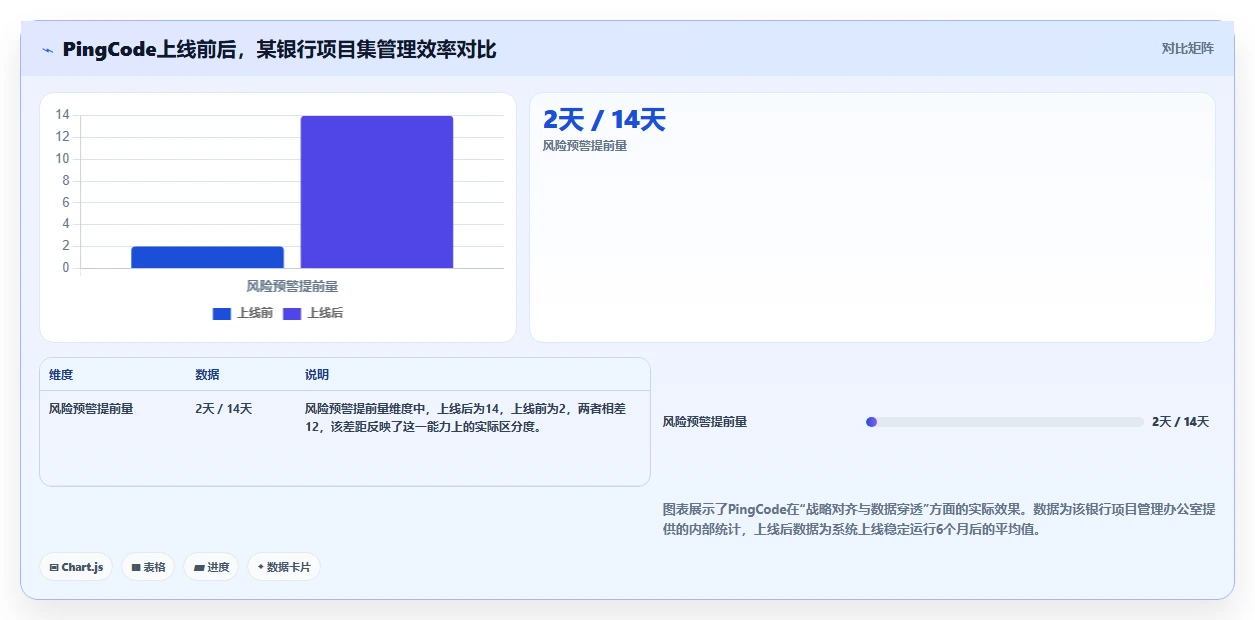Click the Chart.js tag chip

[x=77, y=567]
